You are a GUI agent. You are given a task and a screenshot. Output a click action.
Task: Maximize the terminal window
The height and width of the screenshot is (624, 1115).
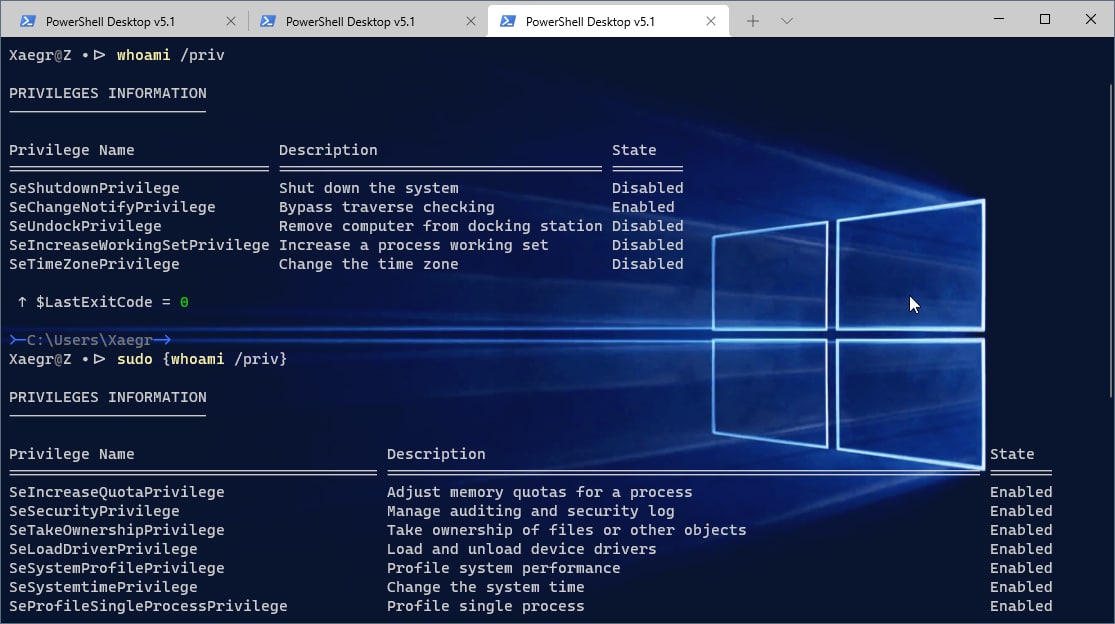(x=1045, y=19)
